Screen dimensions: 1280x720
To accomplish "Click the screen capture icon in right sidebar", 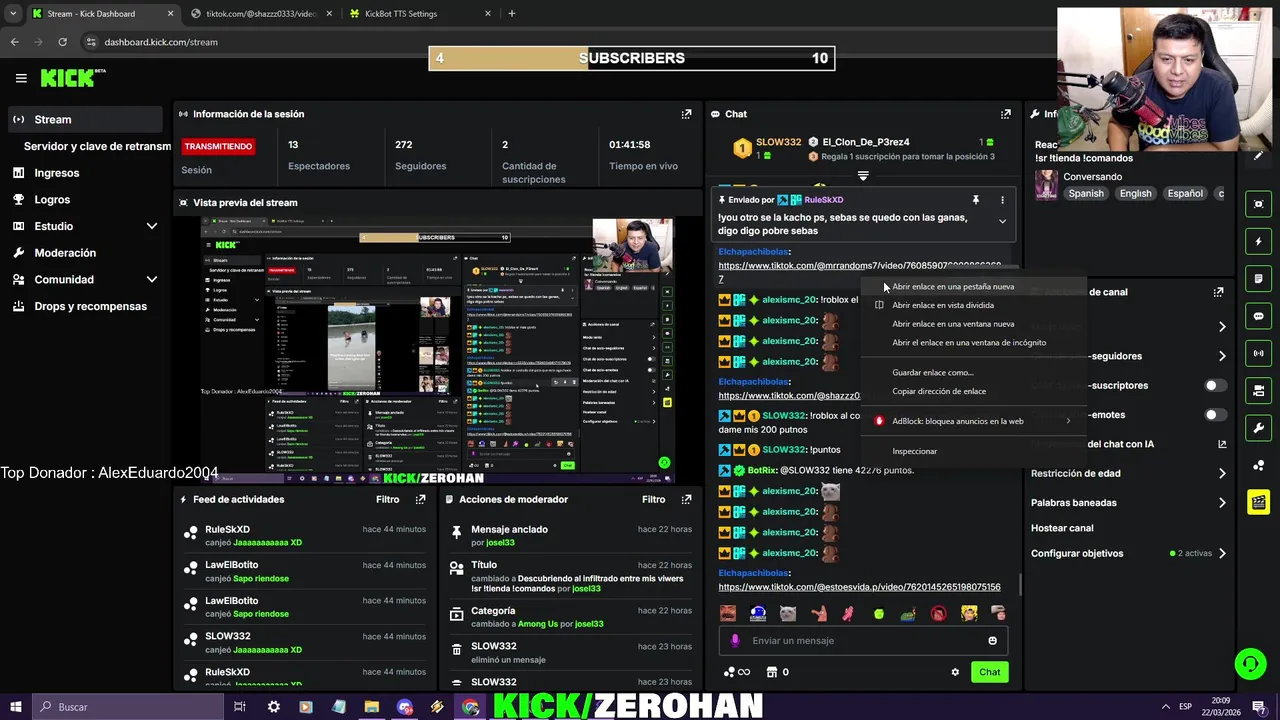I will (x=1259, y=204).
